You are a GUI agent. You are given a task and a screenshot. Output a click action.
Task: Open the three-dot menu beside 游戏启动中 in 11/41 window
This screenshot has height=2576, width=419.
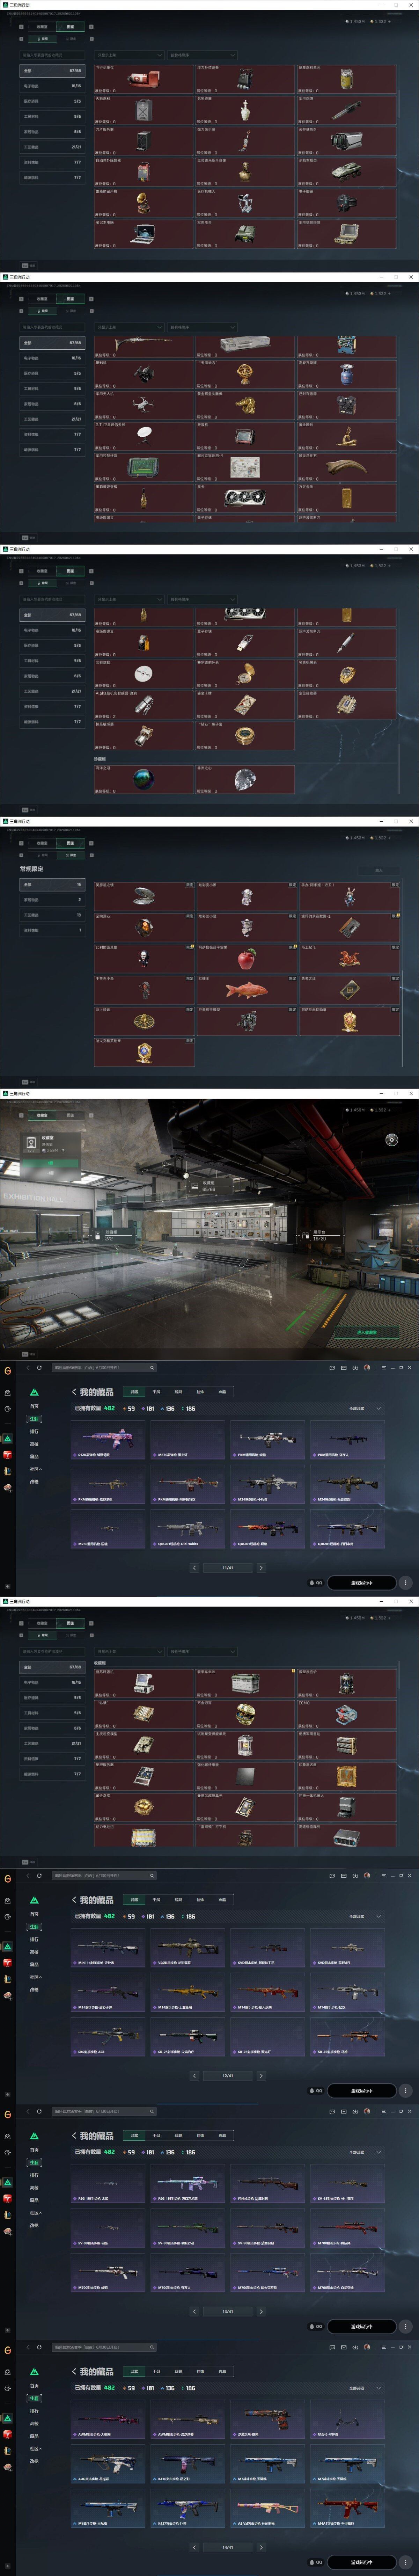coord(405,1582)
